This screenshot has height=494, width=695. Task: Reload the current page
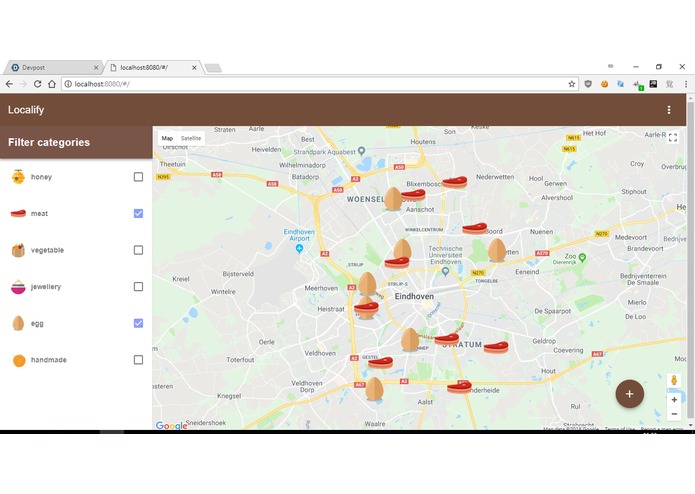coord(38,84)
